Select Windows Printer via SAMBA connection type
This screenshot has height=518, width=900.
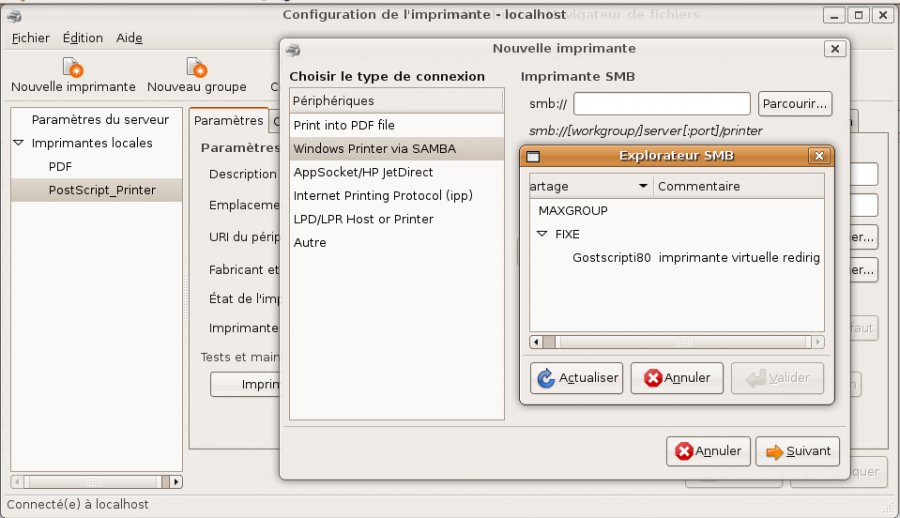[x=374, y=149]
